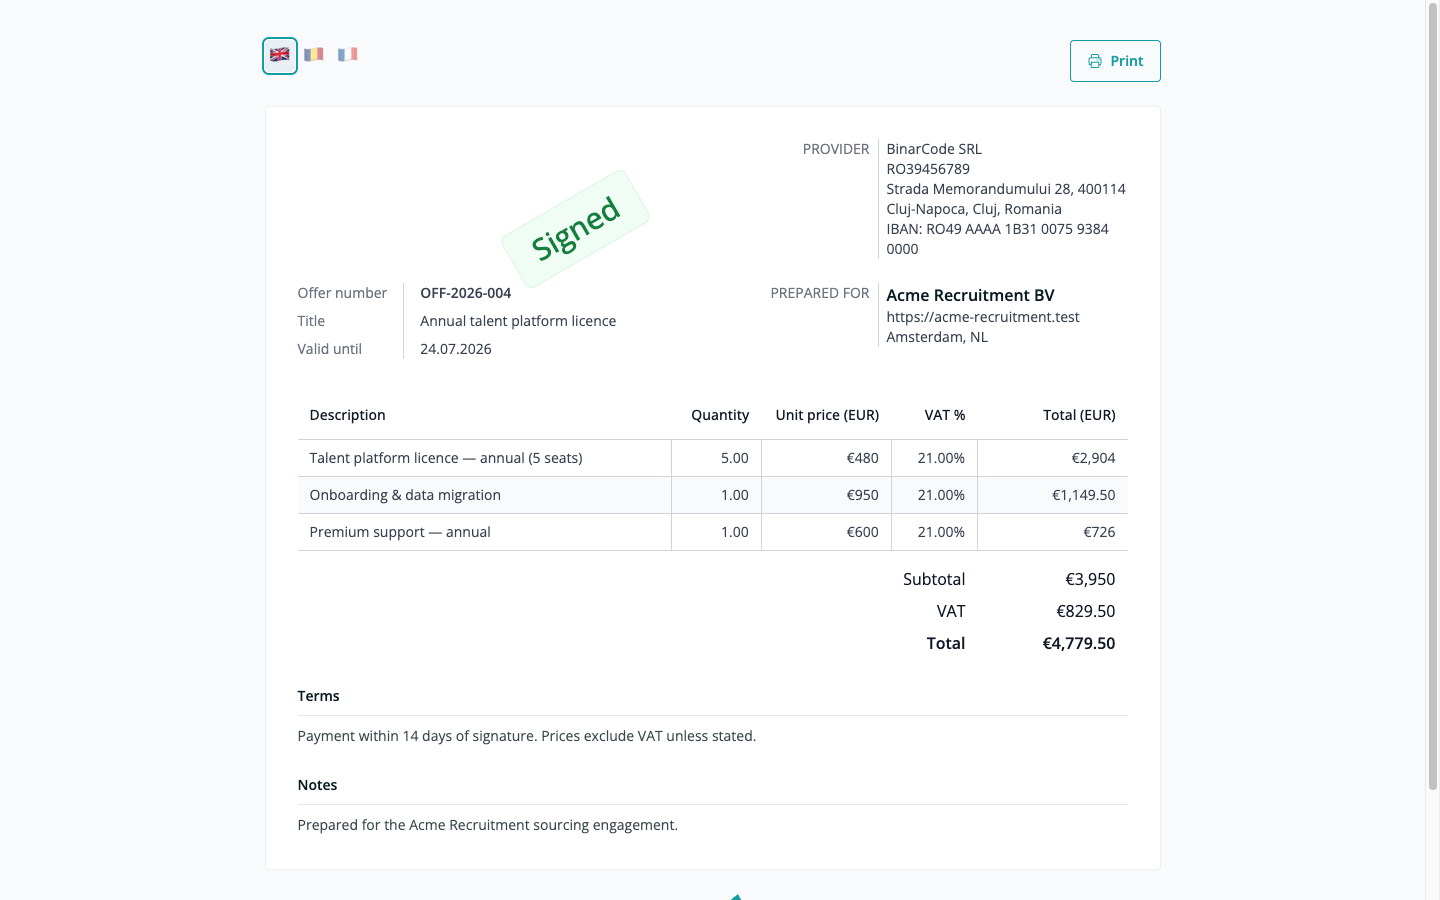
Task: Click the 'Payment within 14 days' terms text
Action: click(x=527, y=736)
